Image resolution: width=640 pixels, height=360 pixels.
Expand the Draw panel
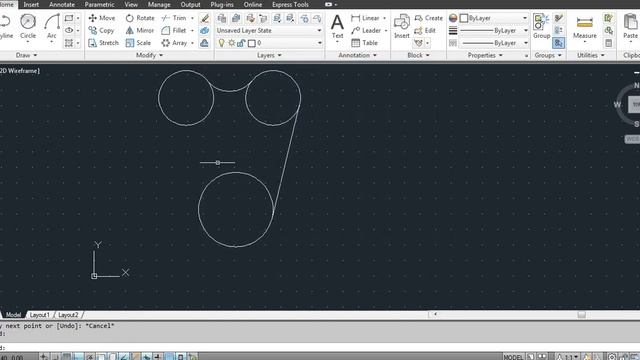(26, 55)
